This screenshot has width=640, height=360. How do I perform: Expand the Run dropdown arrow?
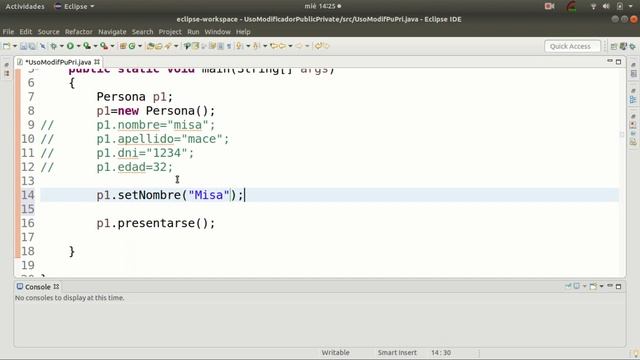[x=78, y=46]
